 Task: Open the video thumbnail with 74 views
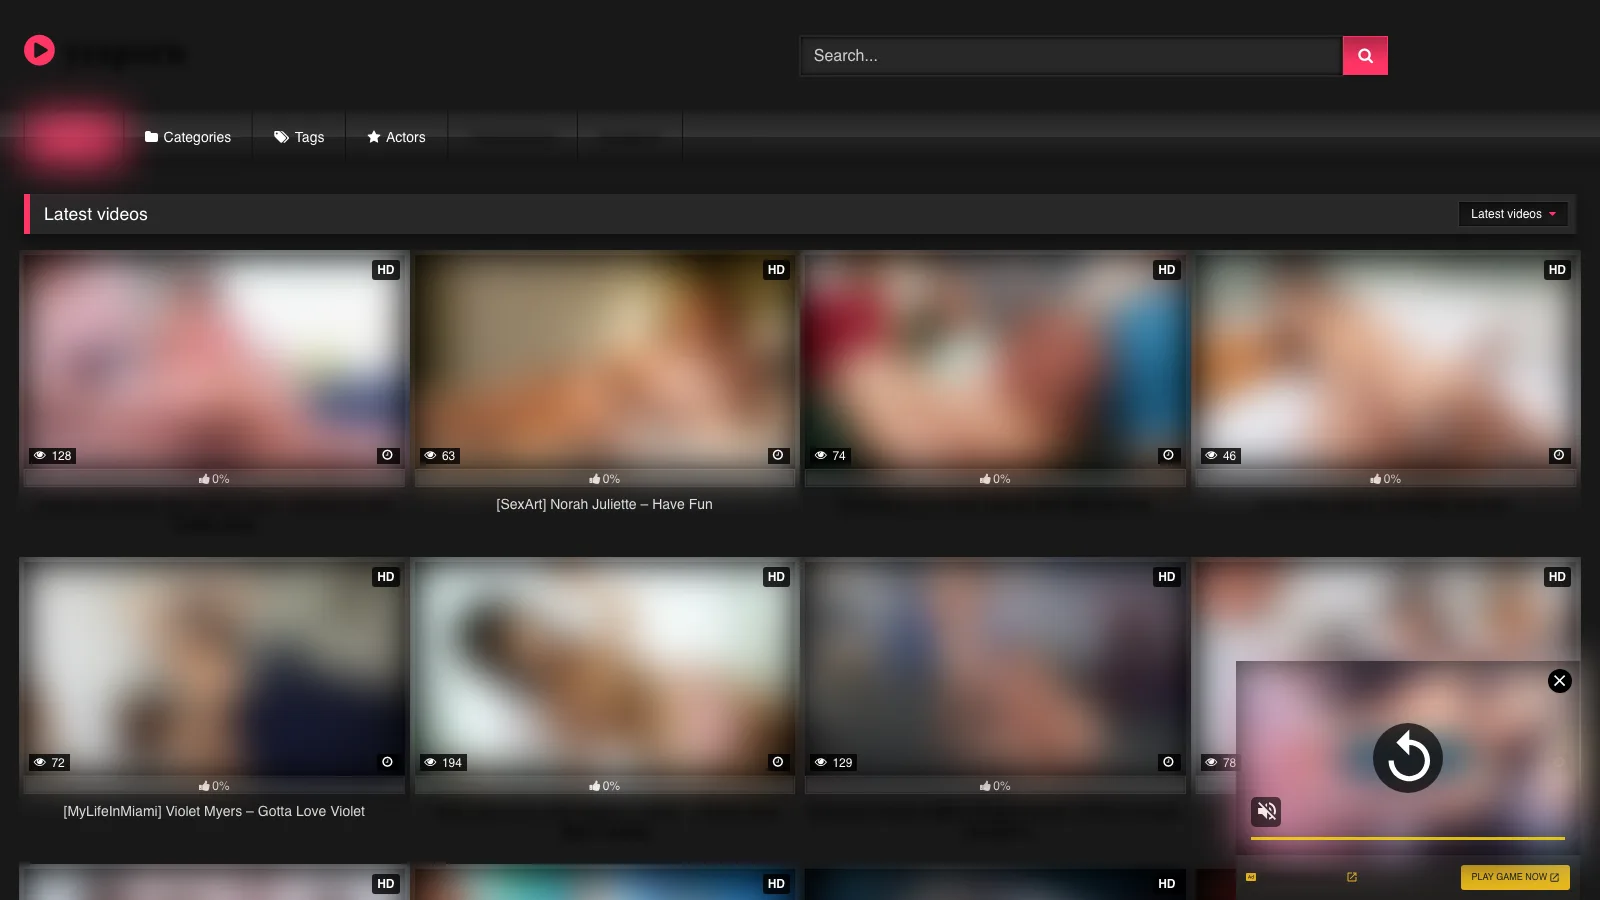(x=995, y=360)
